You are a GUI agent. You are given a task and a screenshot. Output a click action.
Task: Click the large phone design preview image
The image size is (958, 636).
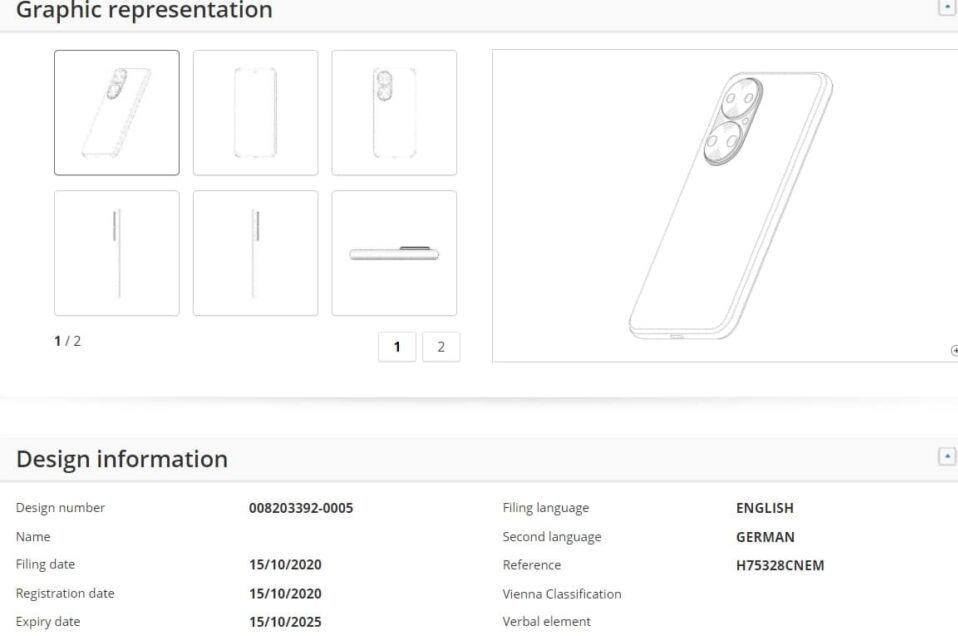click(x=725, y=206)
